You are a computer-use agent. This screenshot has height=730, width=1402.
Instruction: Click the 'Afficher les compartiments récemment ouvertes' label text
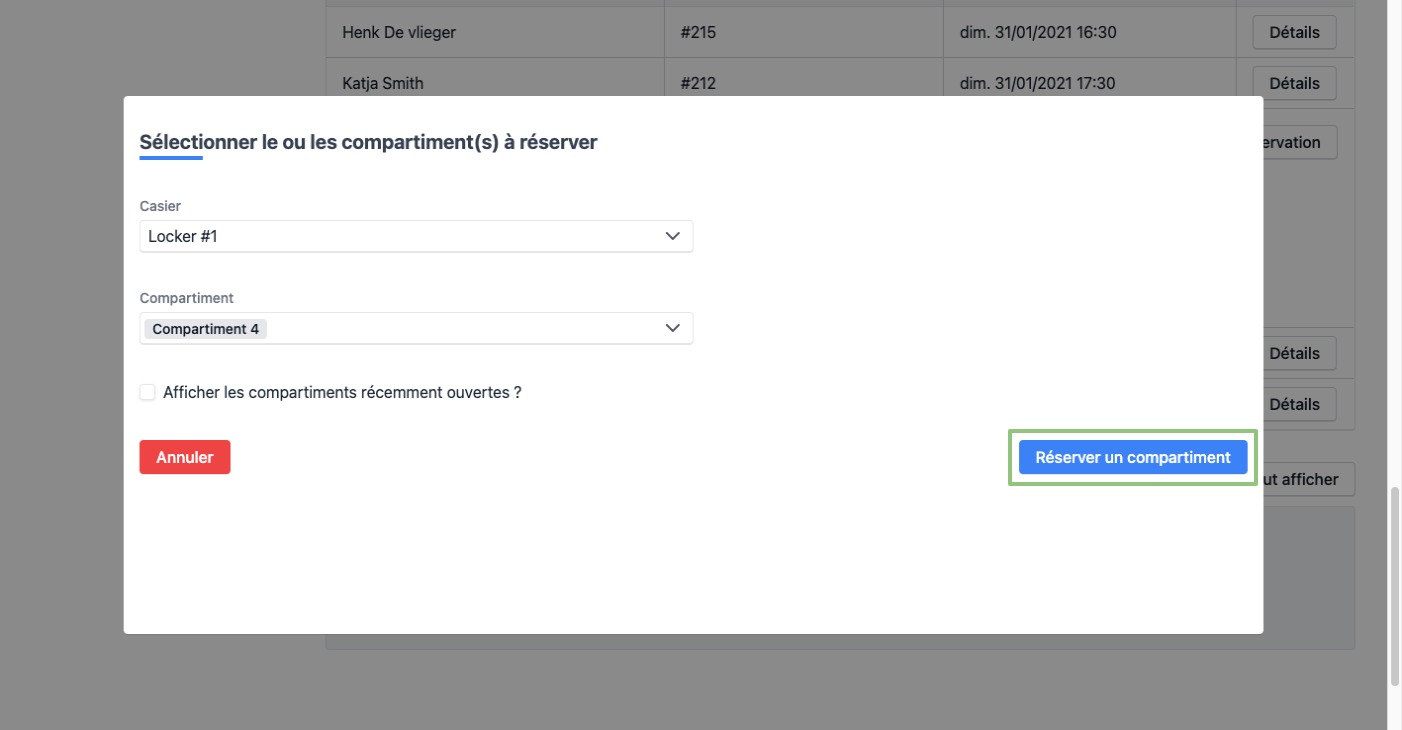342,392
